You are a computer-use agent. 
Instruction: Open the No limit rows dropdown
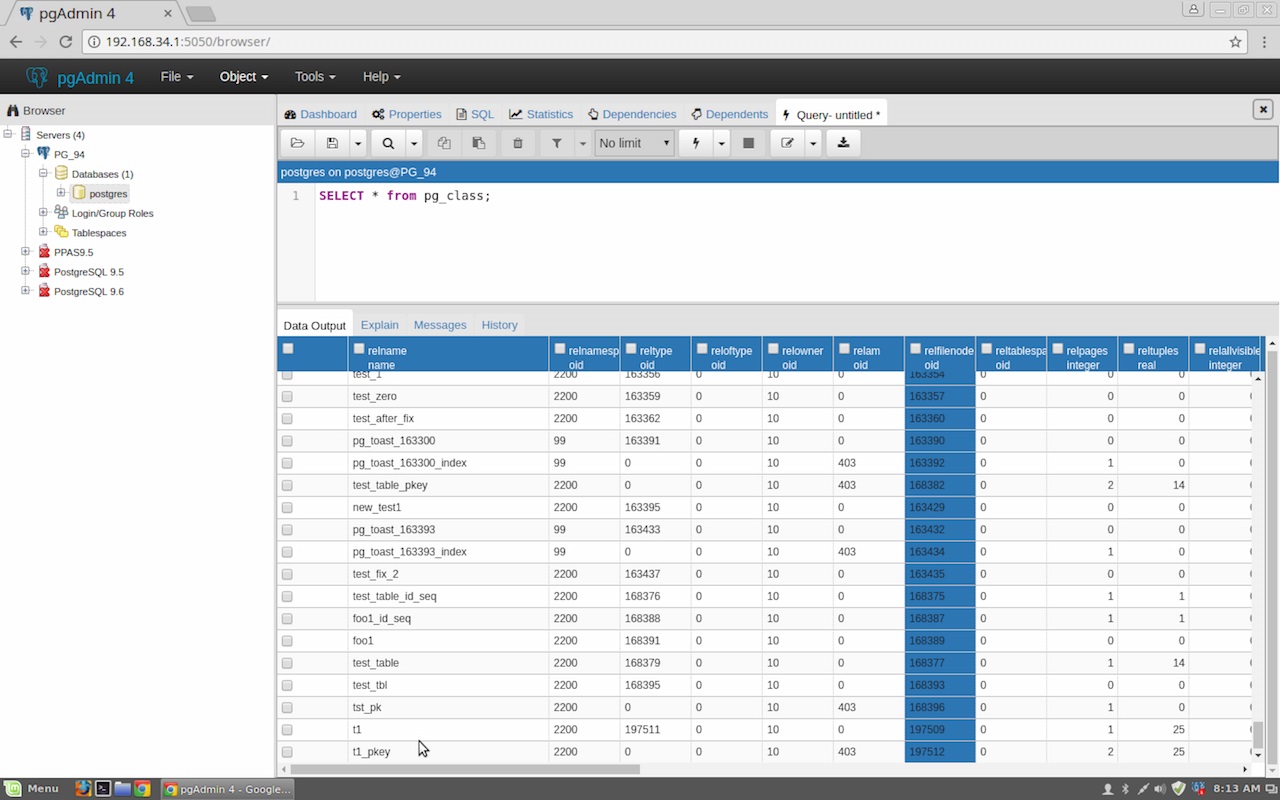tap(634, 143)
